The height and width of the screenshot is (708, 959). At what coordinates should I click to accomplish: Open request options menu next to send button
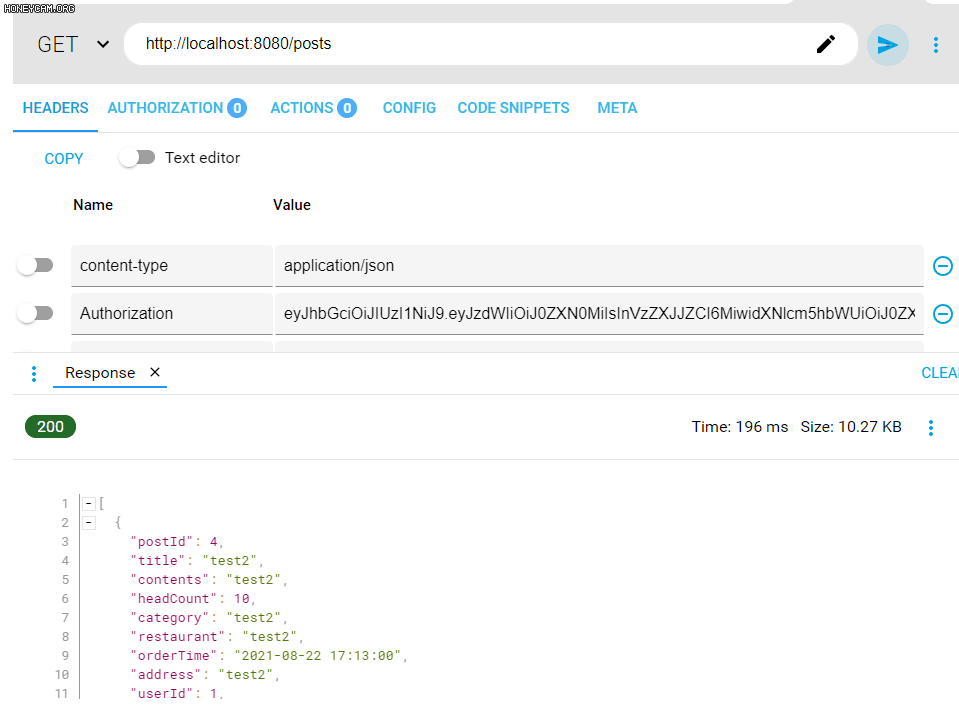coord(935,45)
